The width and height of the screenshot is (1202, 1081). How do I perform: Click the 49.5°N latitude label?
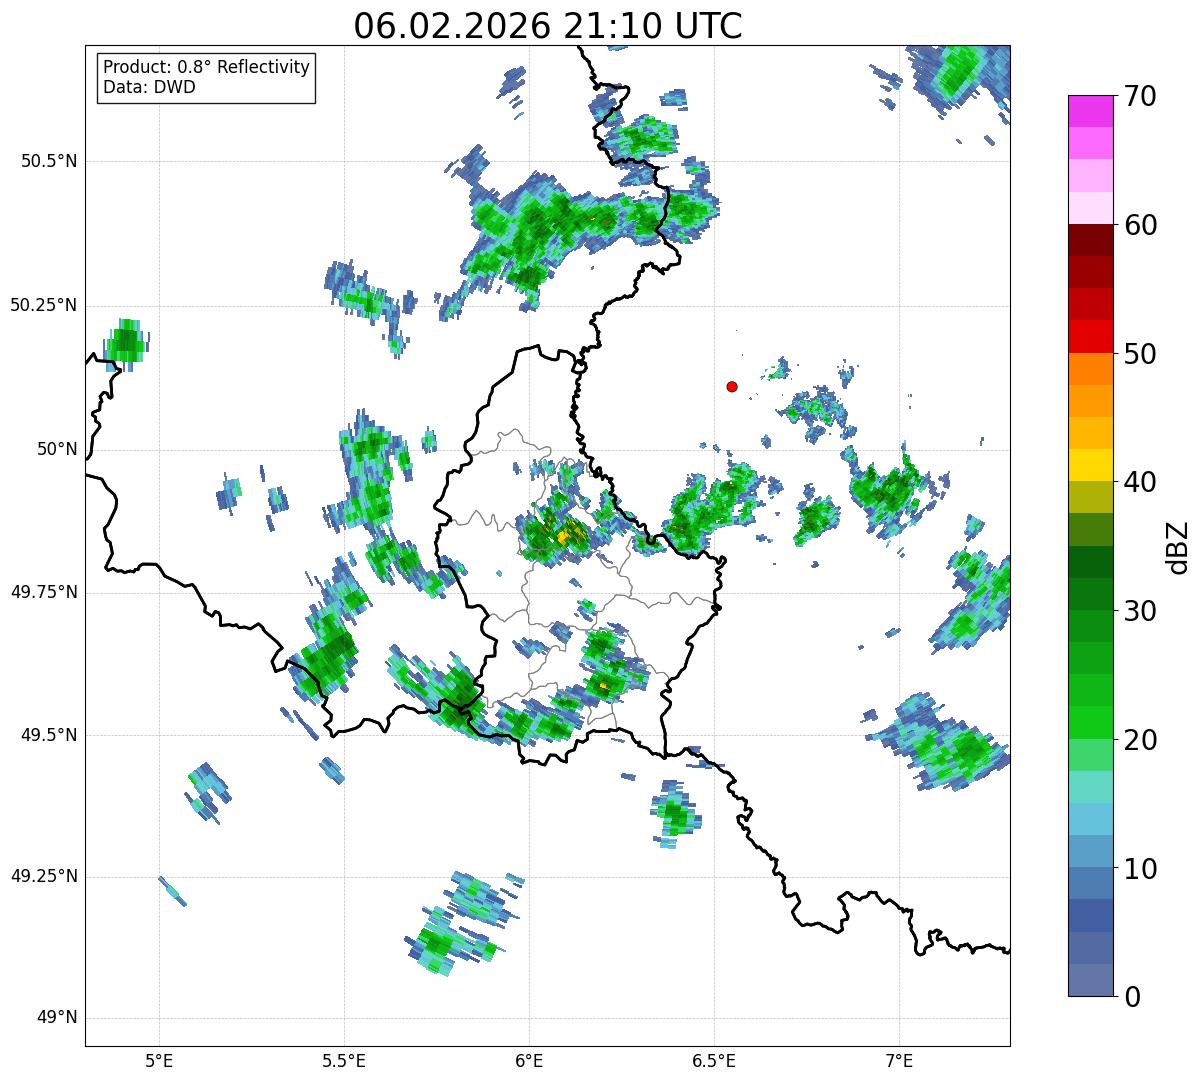click(x=49, y=735)
